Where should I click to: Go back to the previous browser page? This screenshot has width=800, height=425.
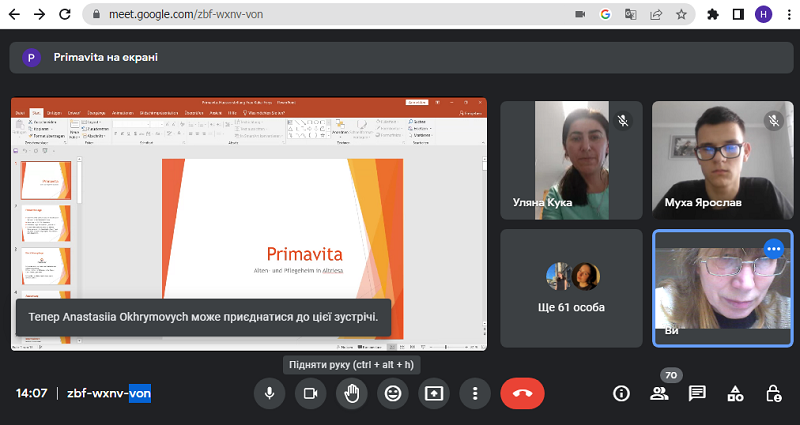pyautogui.click(x=14, y=14)
